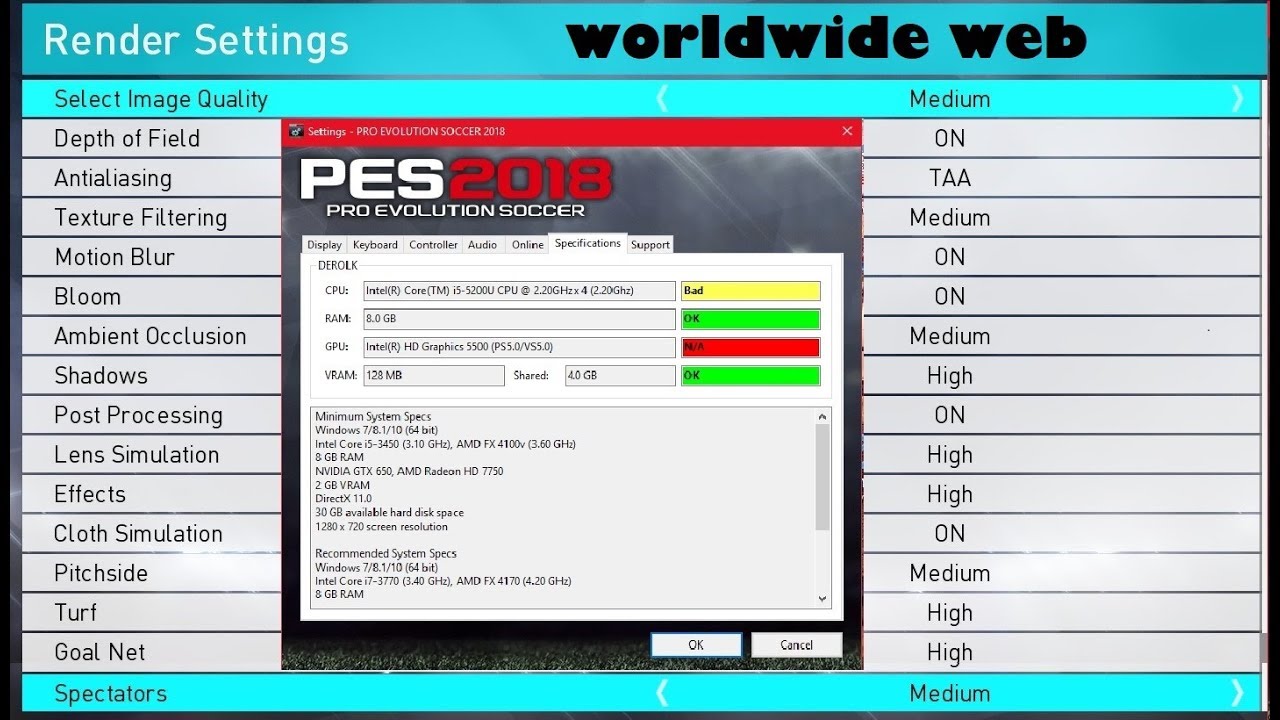Click the Texture Filtering Medium value
Screen dimensions: 1280x720
pyautogui.click(x=950, y=217)
